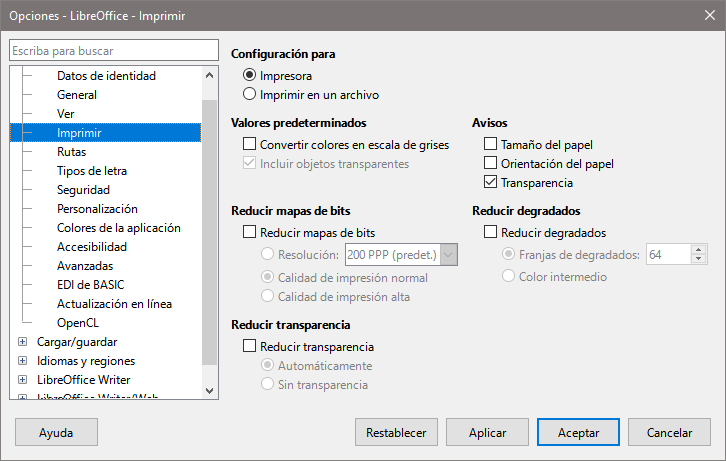Open Colores de la aplicación page

pyautogui.click(x=119, y=228)
